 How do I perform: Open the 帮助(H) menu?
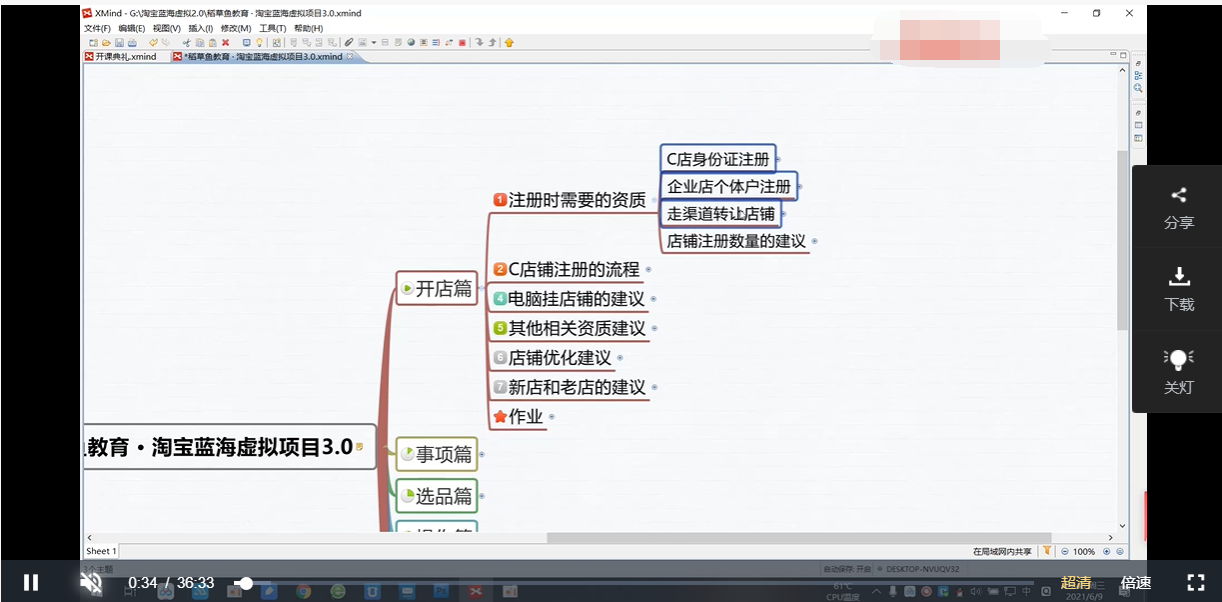coord(309,29)
